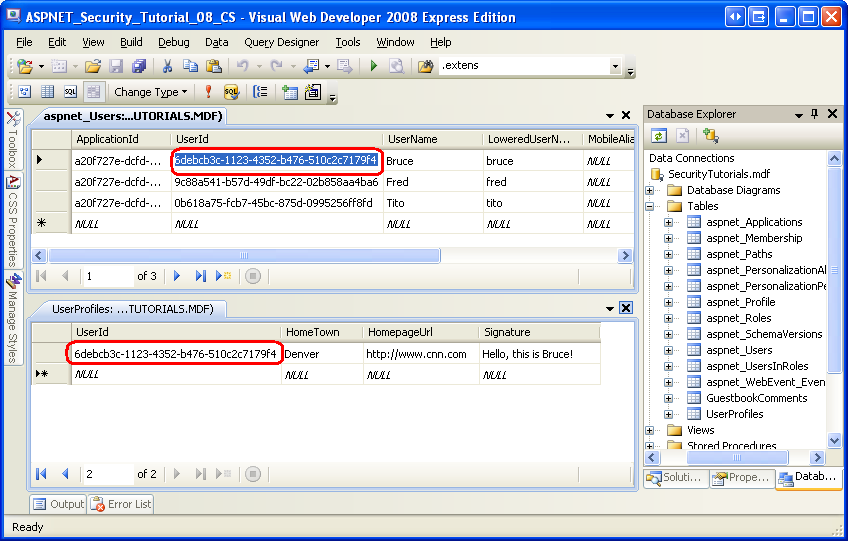Expand the Database Diagrams node
The width and height of the screenshot is (848, 541).
(650, 190)
